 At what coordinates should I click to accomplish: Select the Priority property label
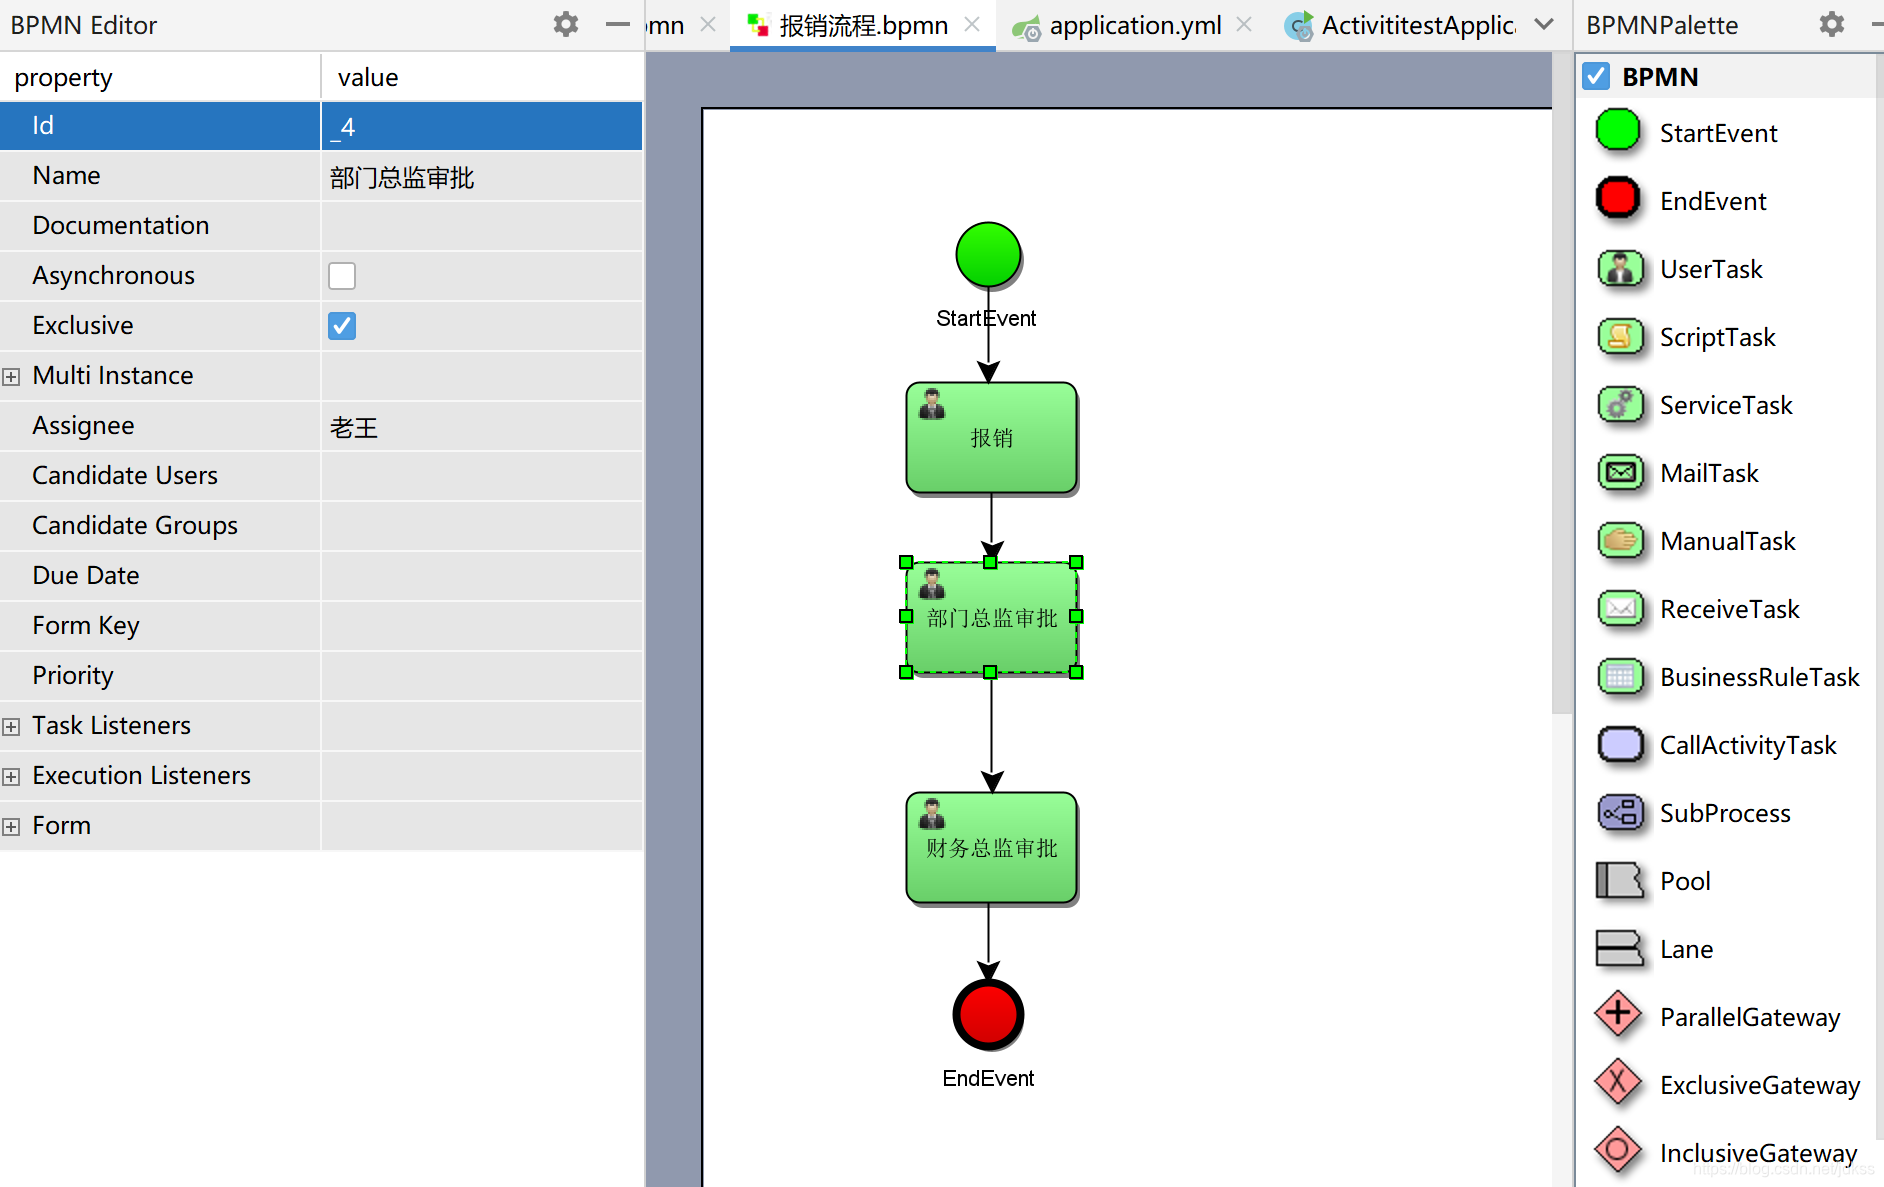pos(73,676)
